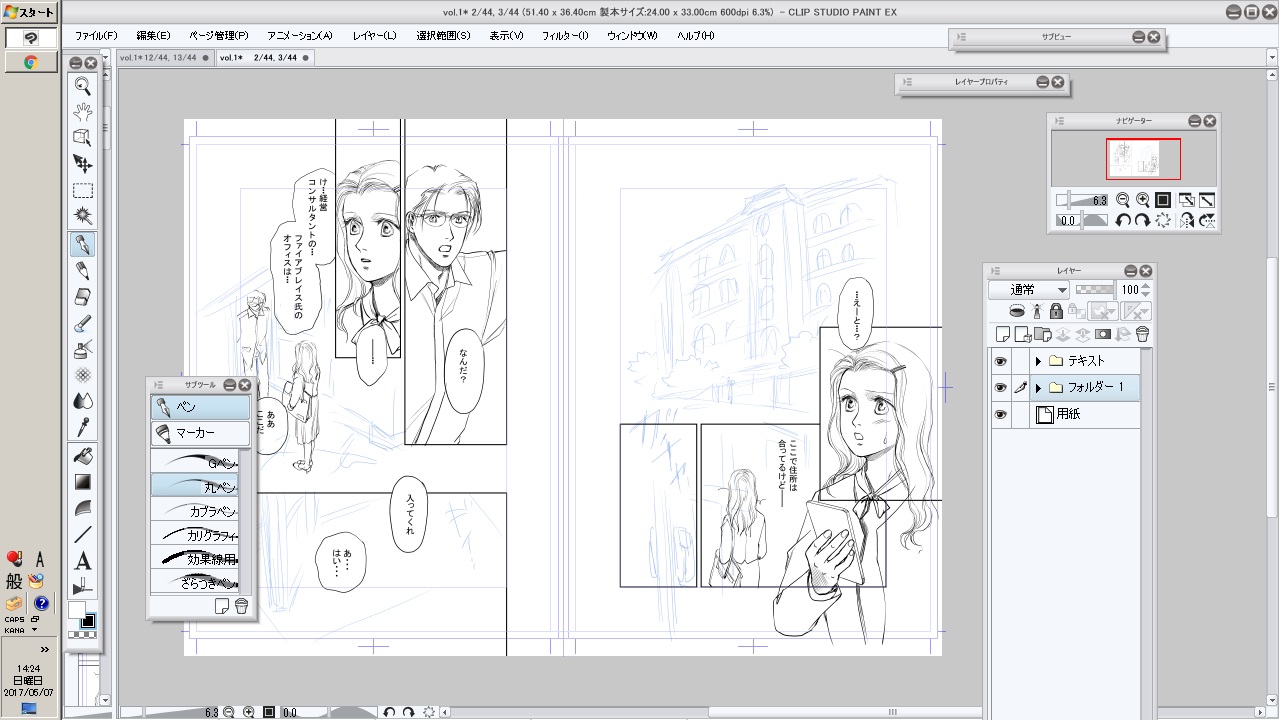1280x720 pixels.
Task: Switch to the vol.1 12/44, 13/44 tab
Action: (160, 58)
